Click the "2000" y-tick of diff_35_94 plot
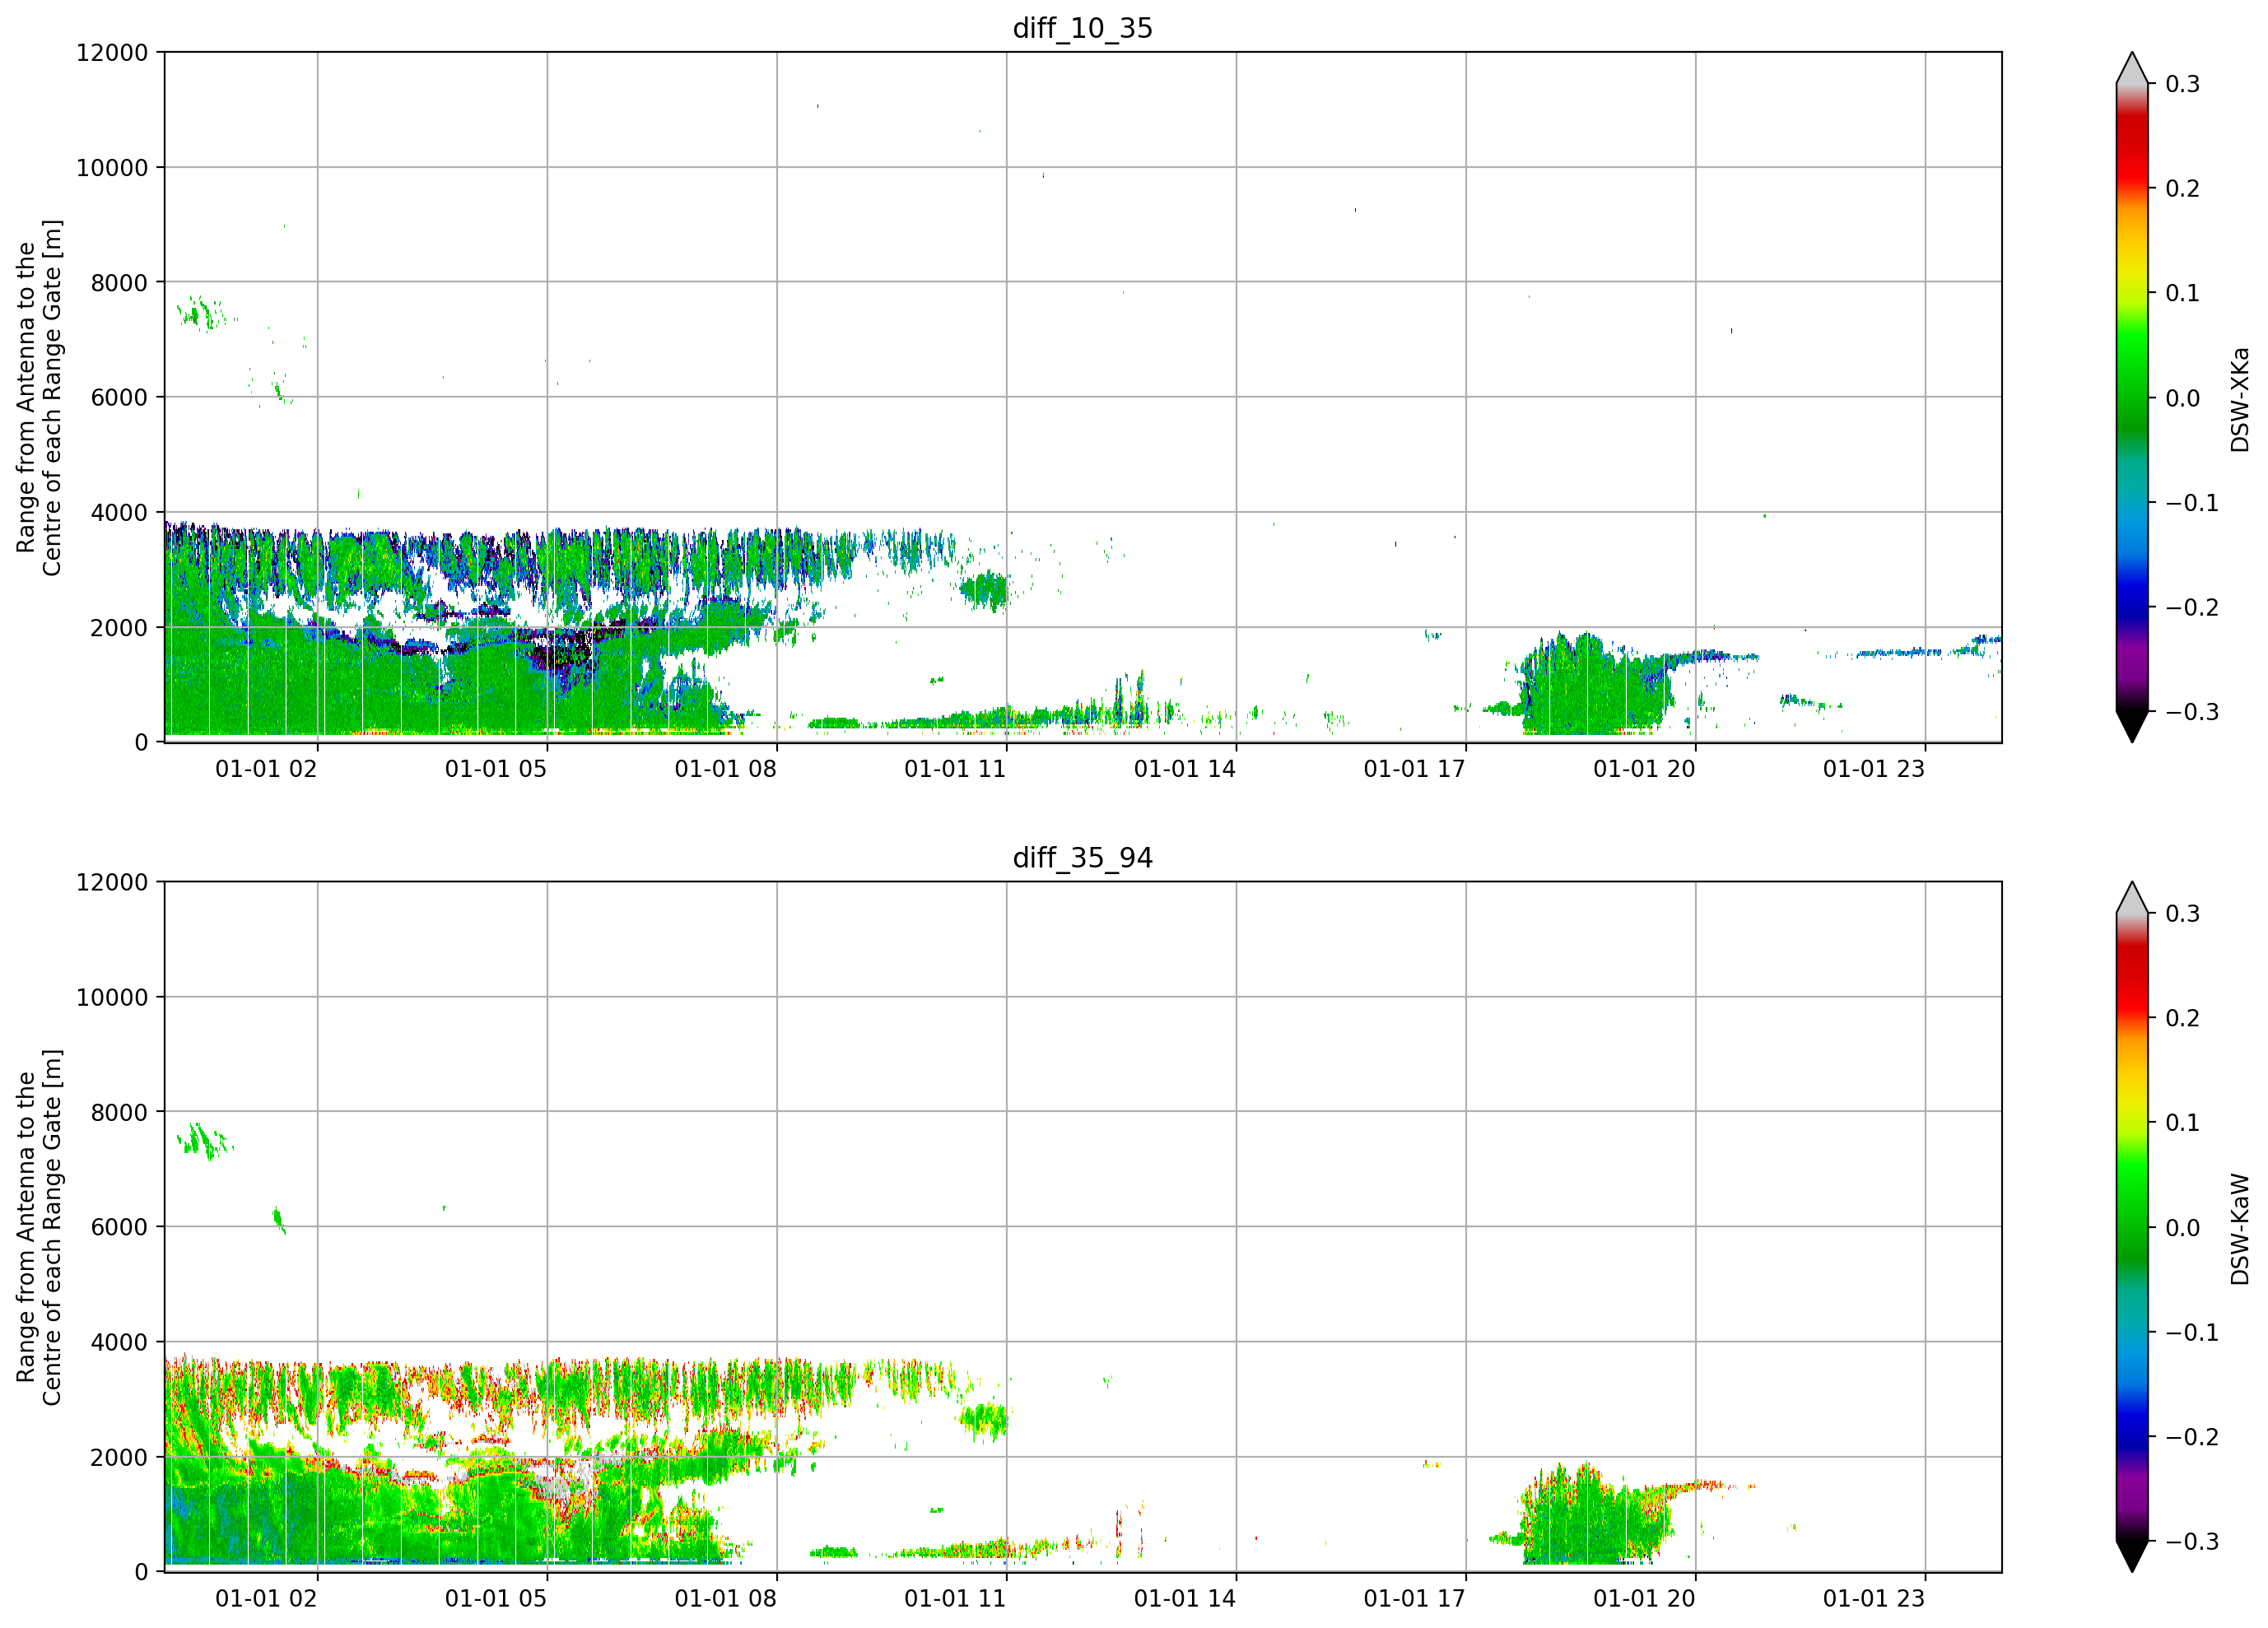The height and width of the screenshot is (1628, 2268). [119, 1458]
